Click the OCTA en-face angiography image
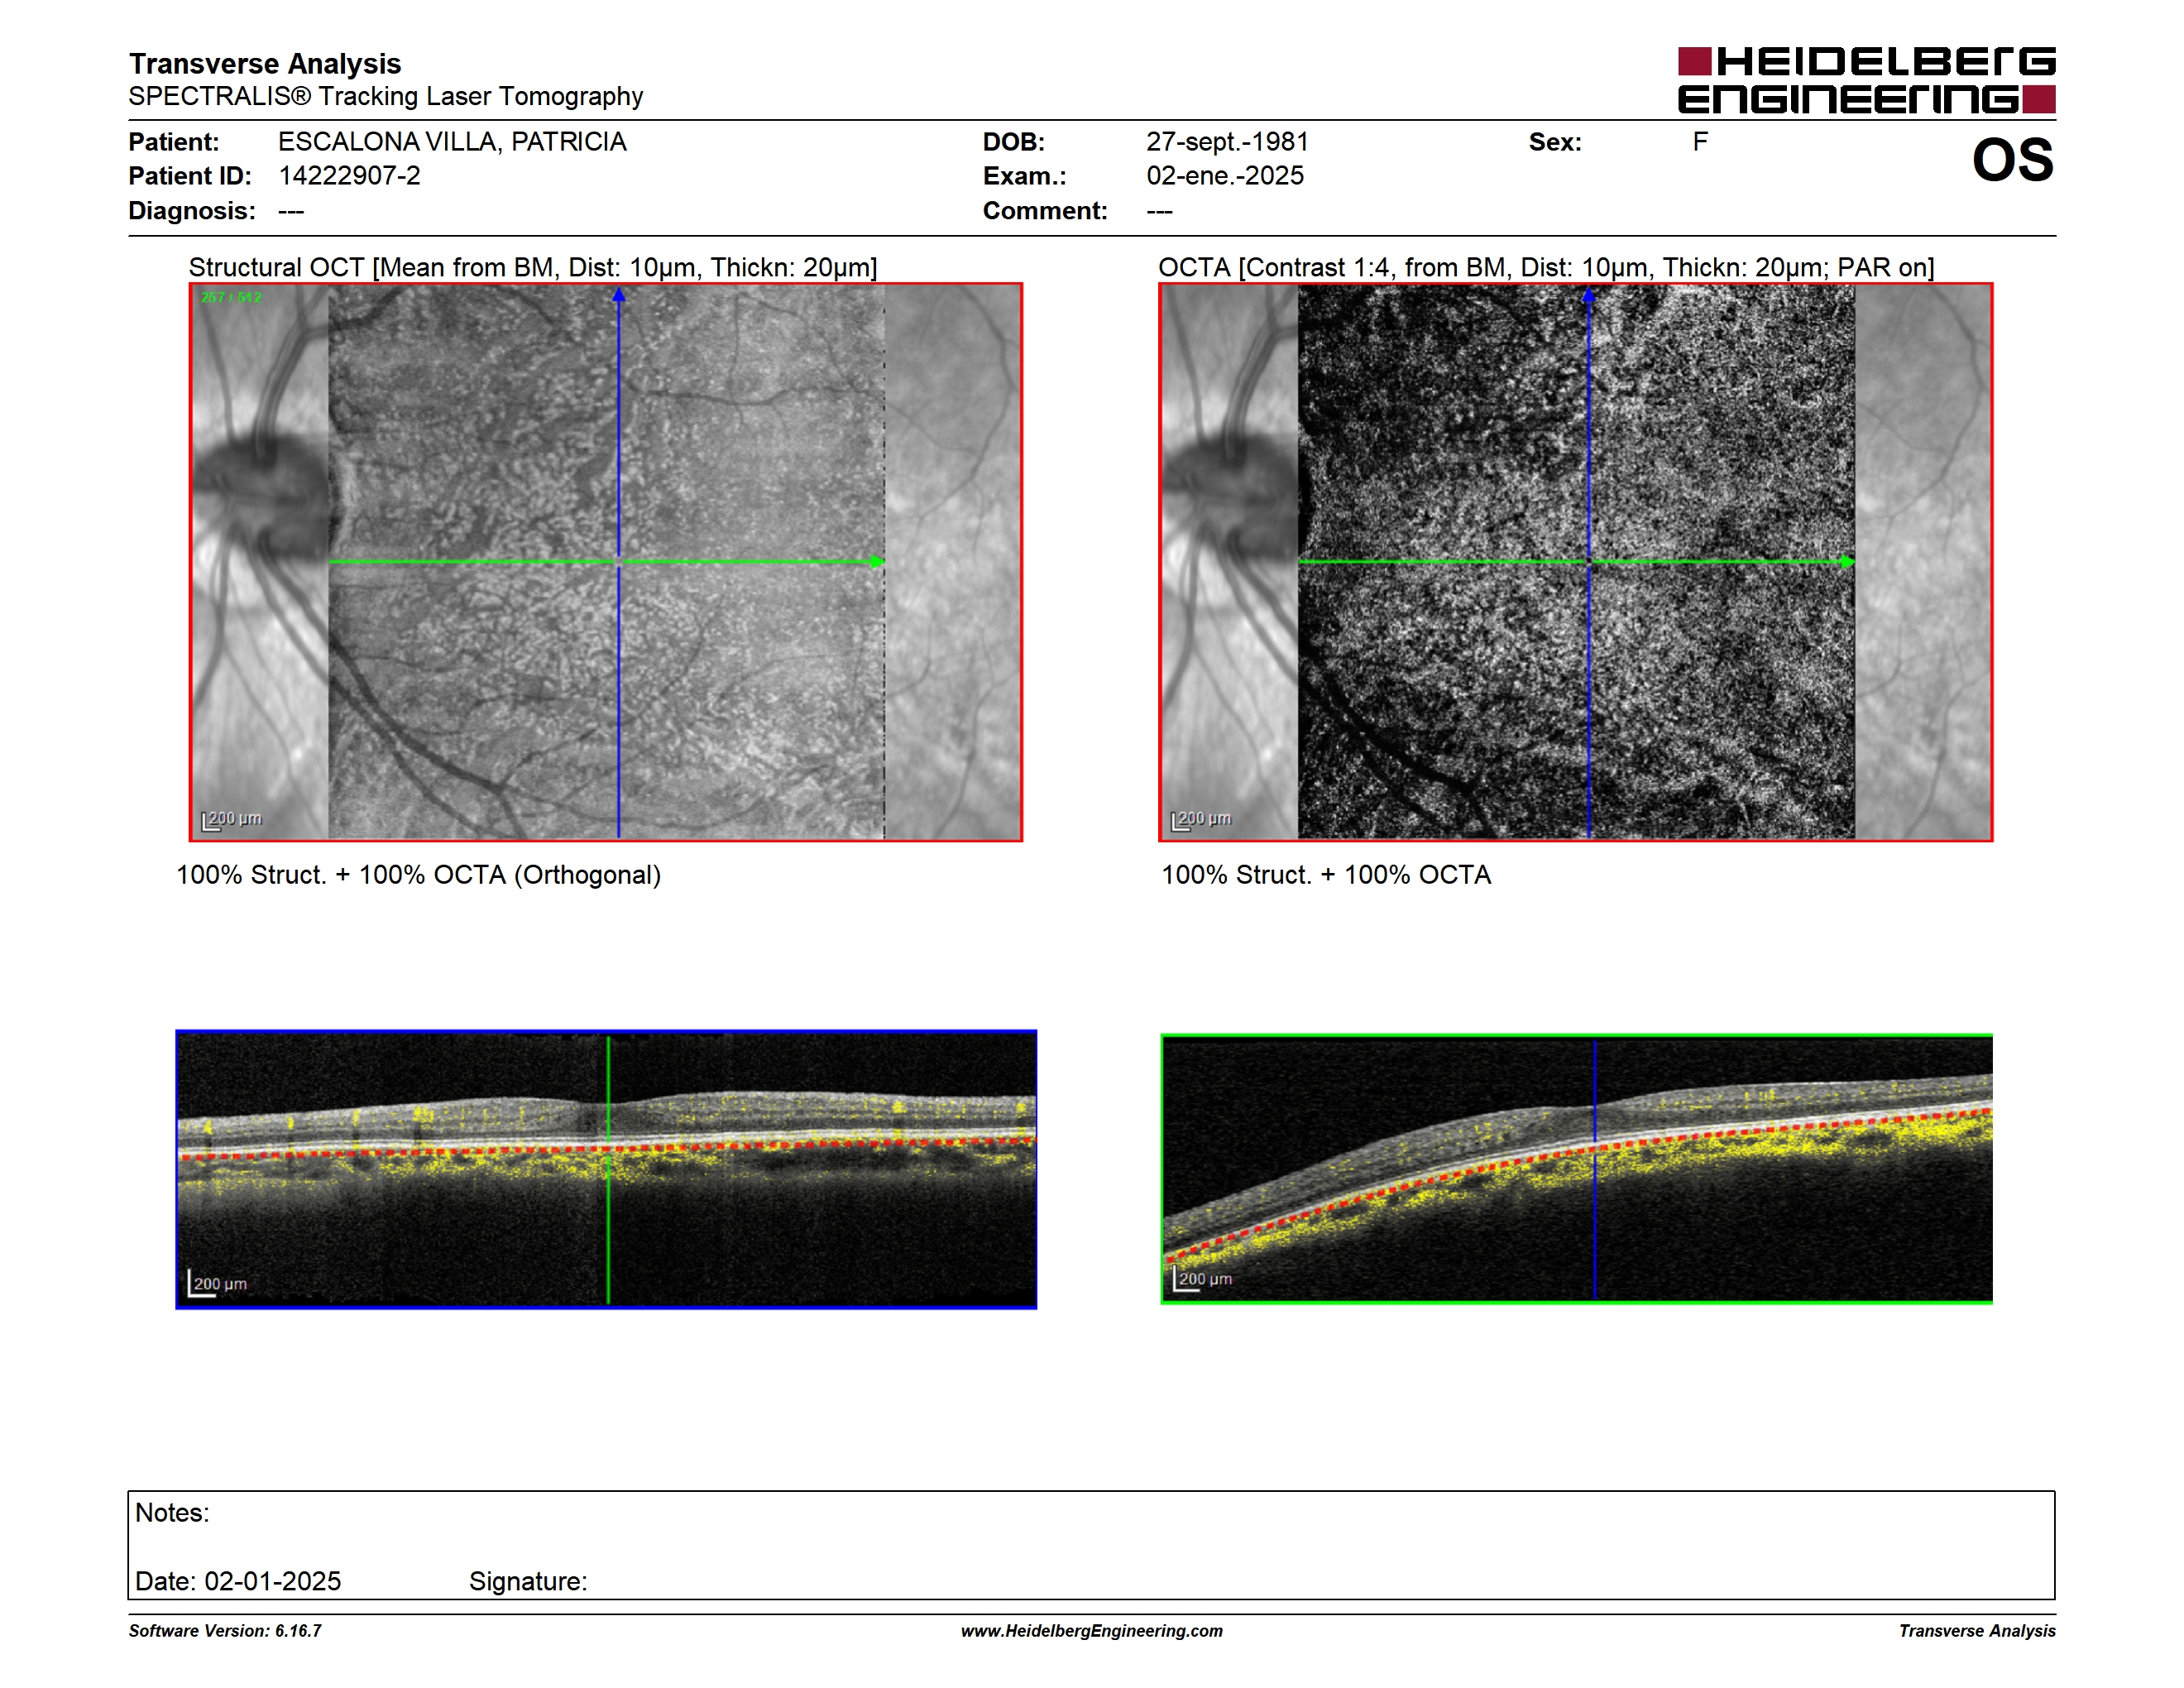Image resolution: width=2184 pixels, height=1688 pixels. [x=1575, y=562]
